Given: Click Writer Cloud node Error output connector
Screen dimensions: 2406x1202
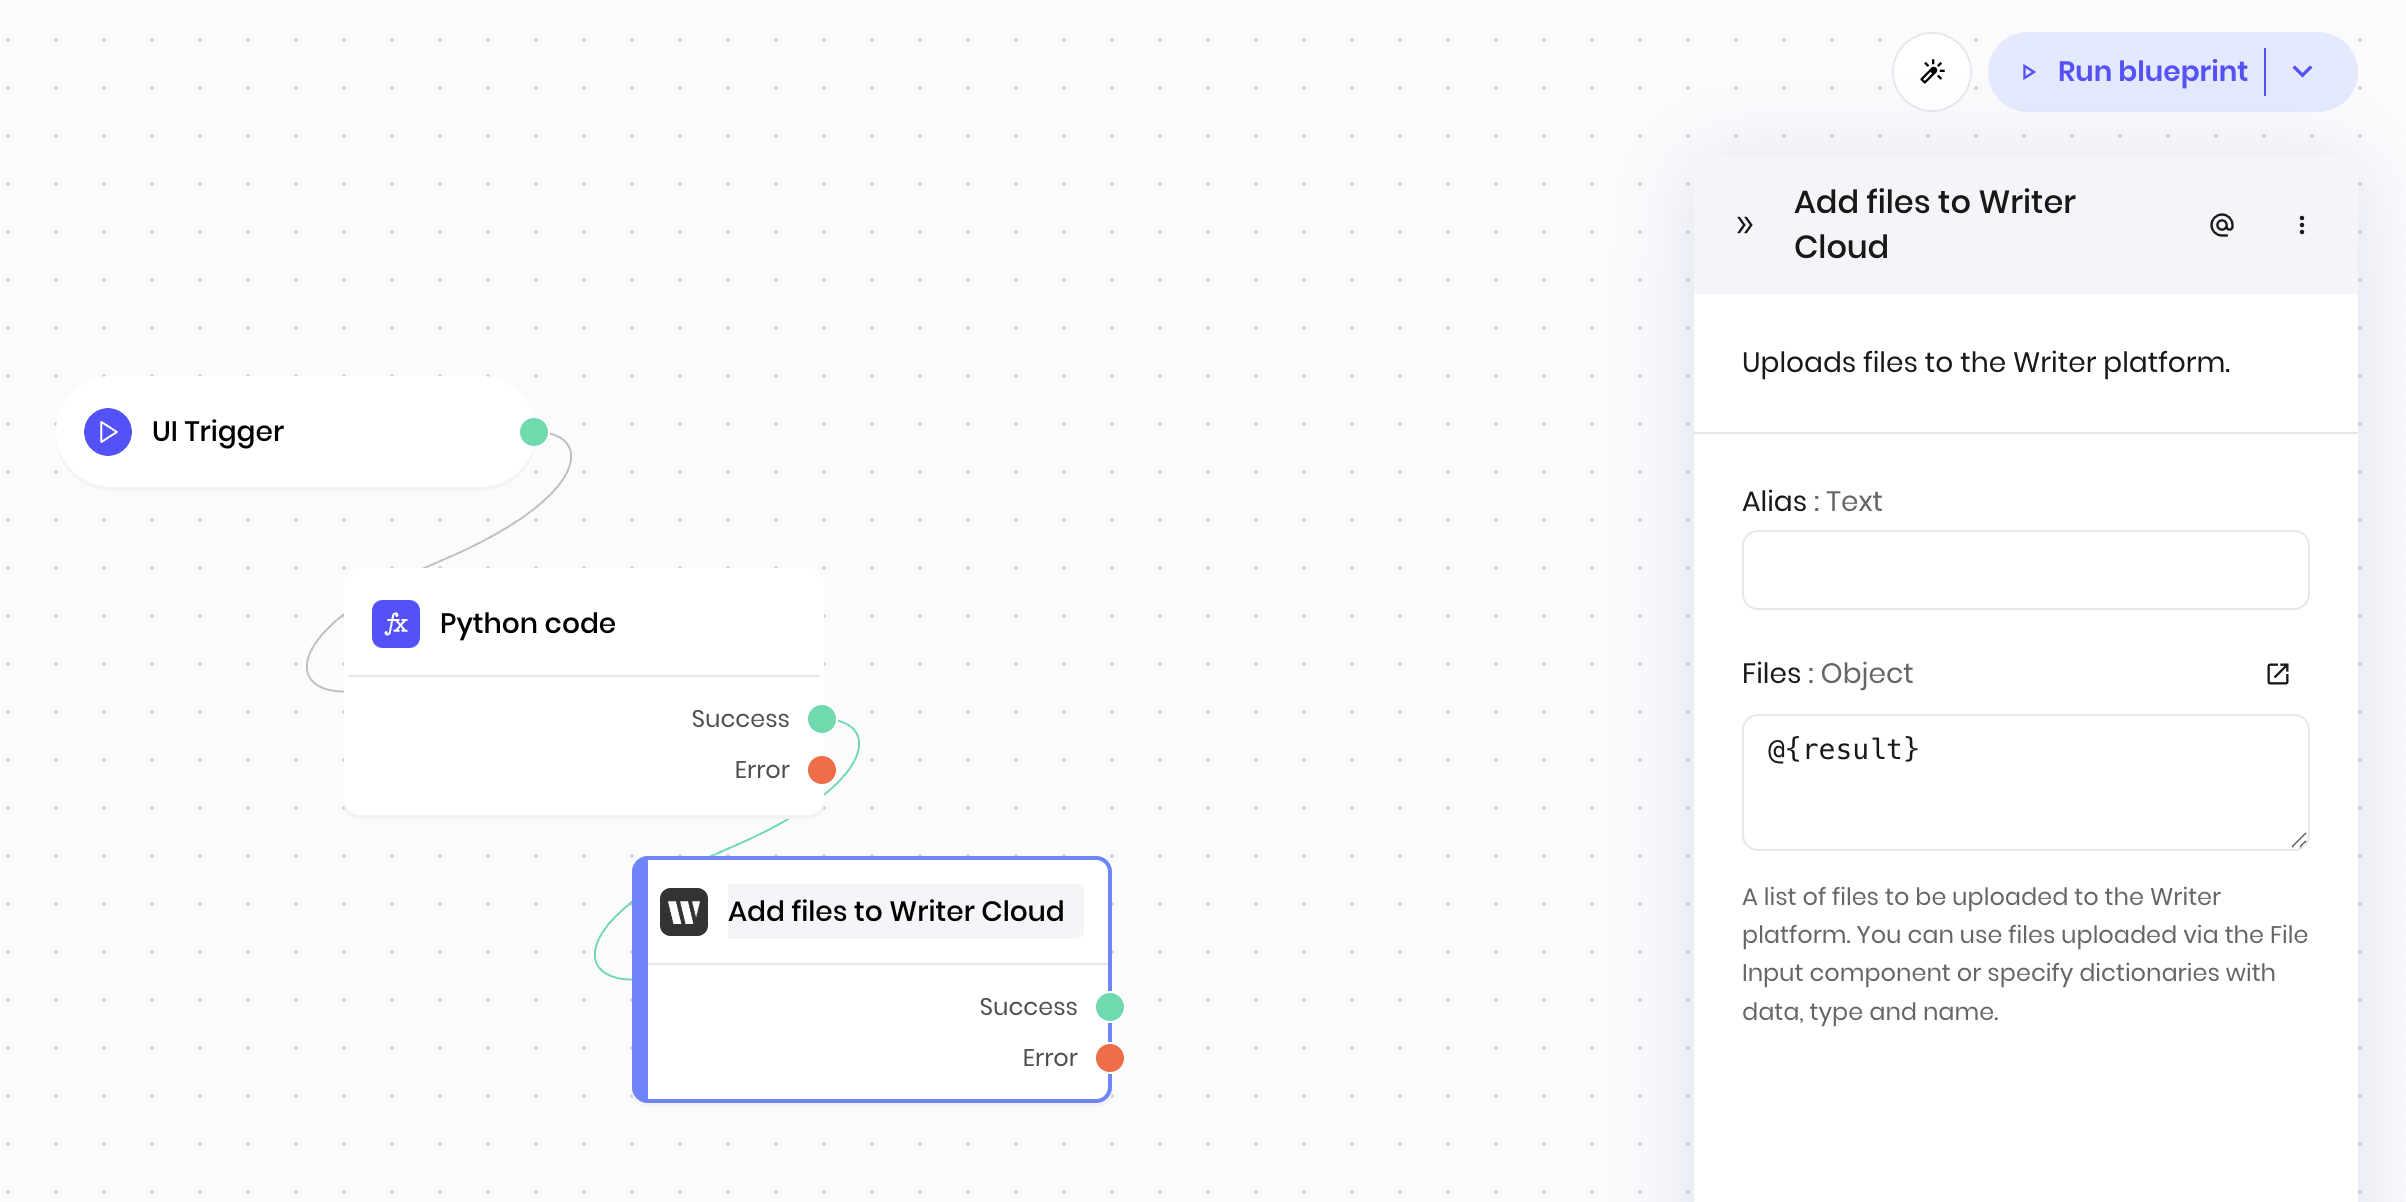Looking at the screenshot, I should tap(1110, 1058).
